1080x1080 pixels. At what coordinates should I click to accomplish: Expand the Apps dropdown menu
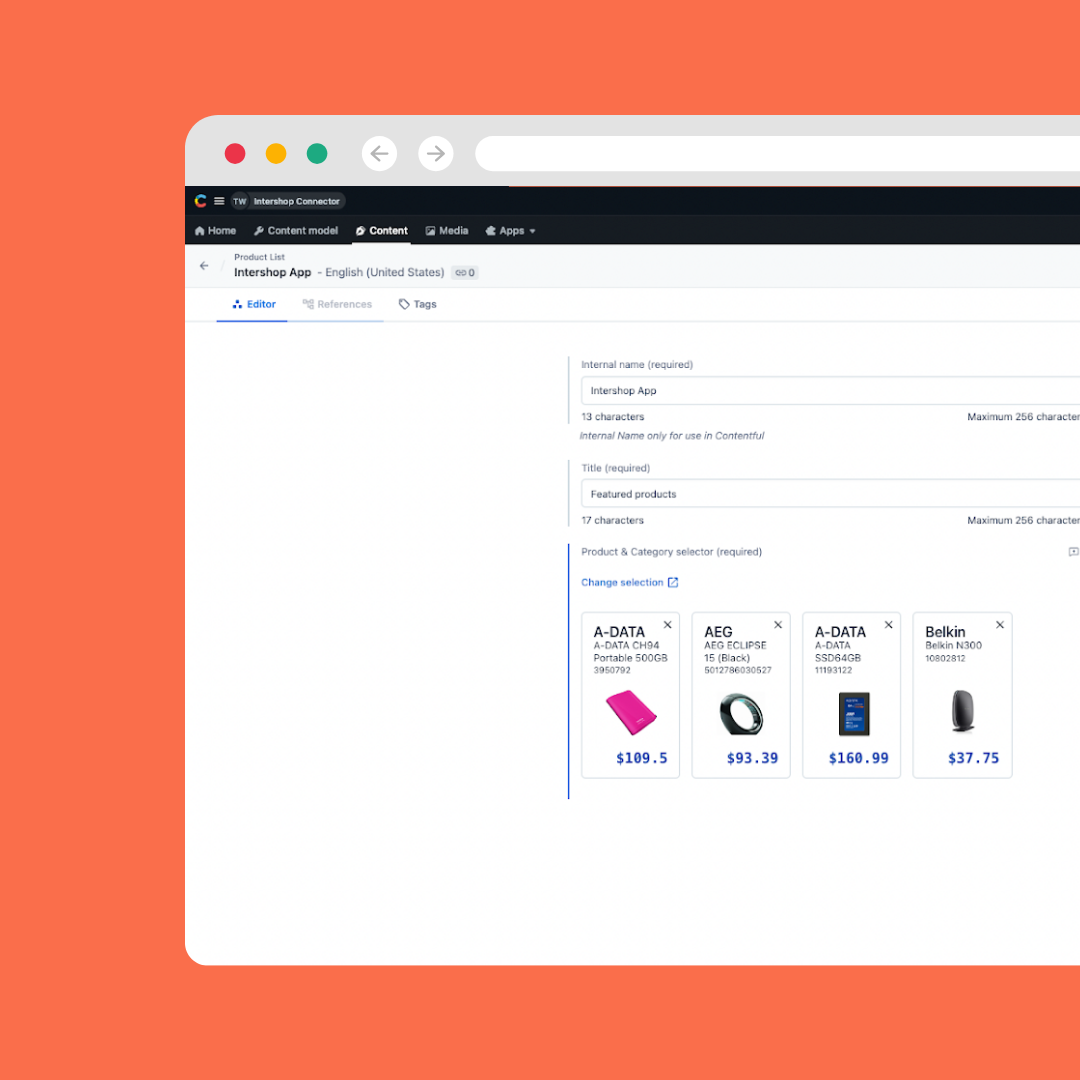(x=510, y=231)
